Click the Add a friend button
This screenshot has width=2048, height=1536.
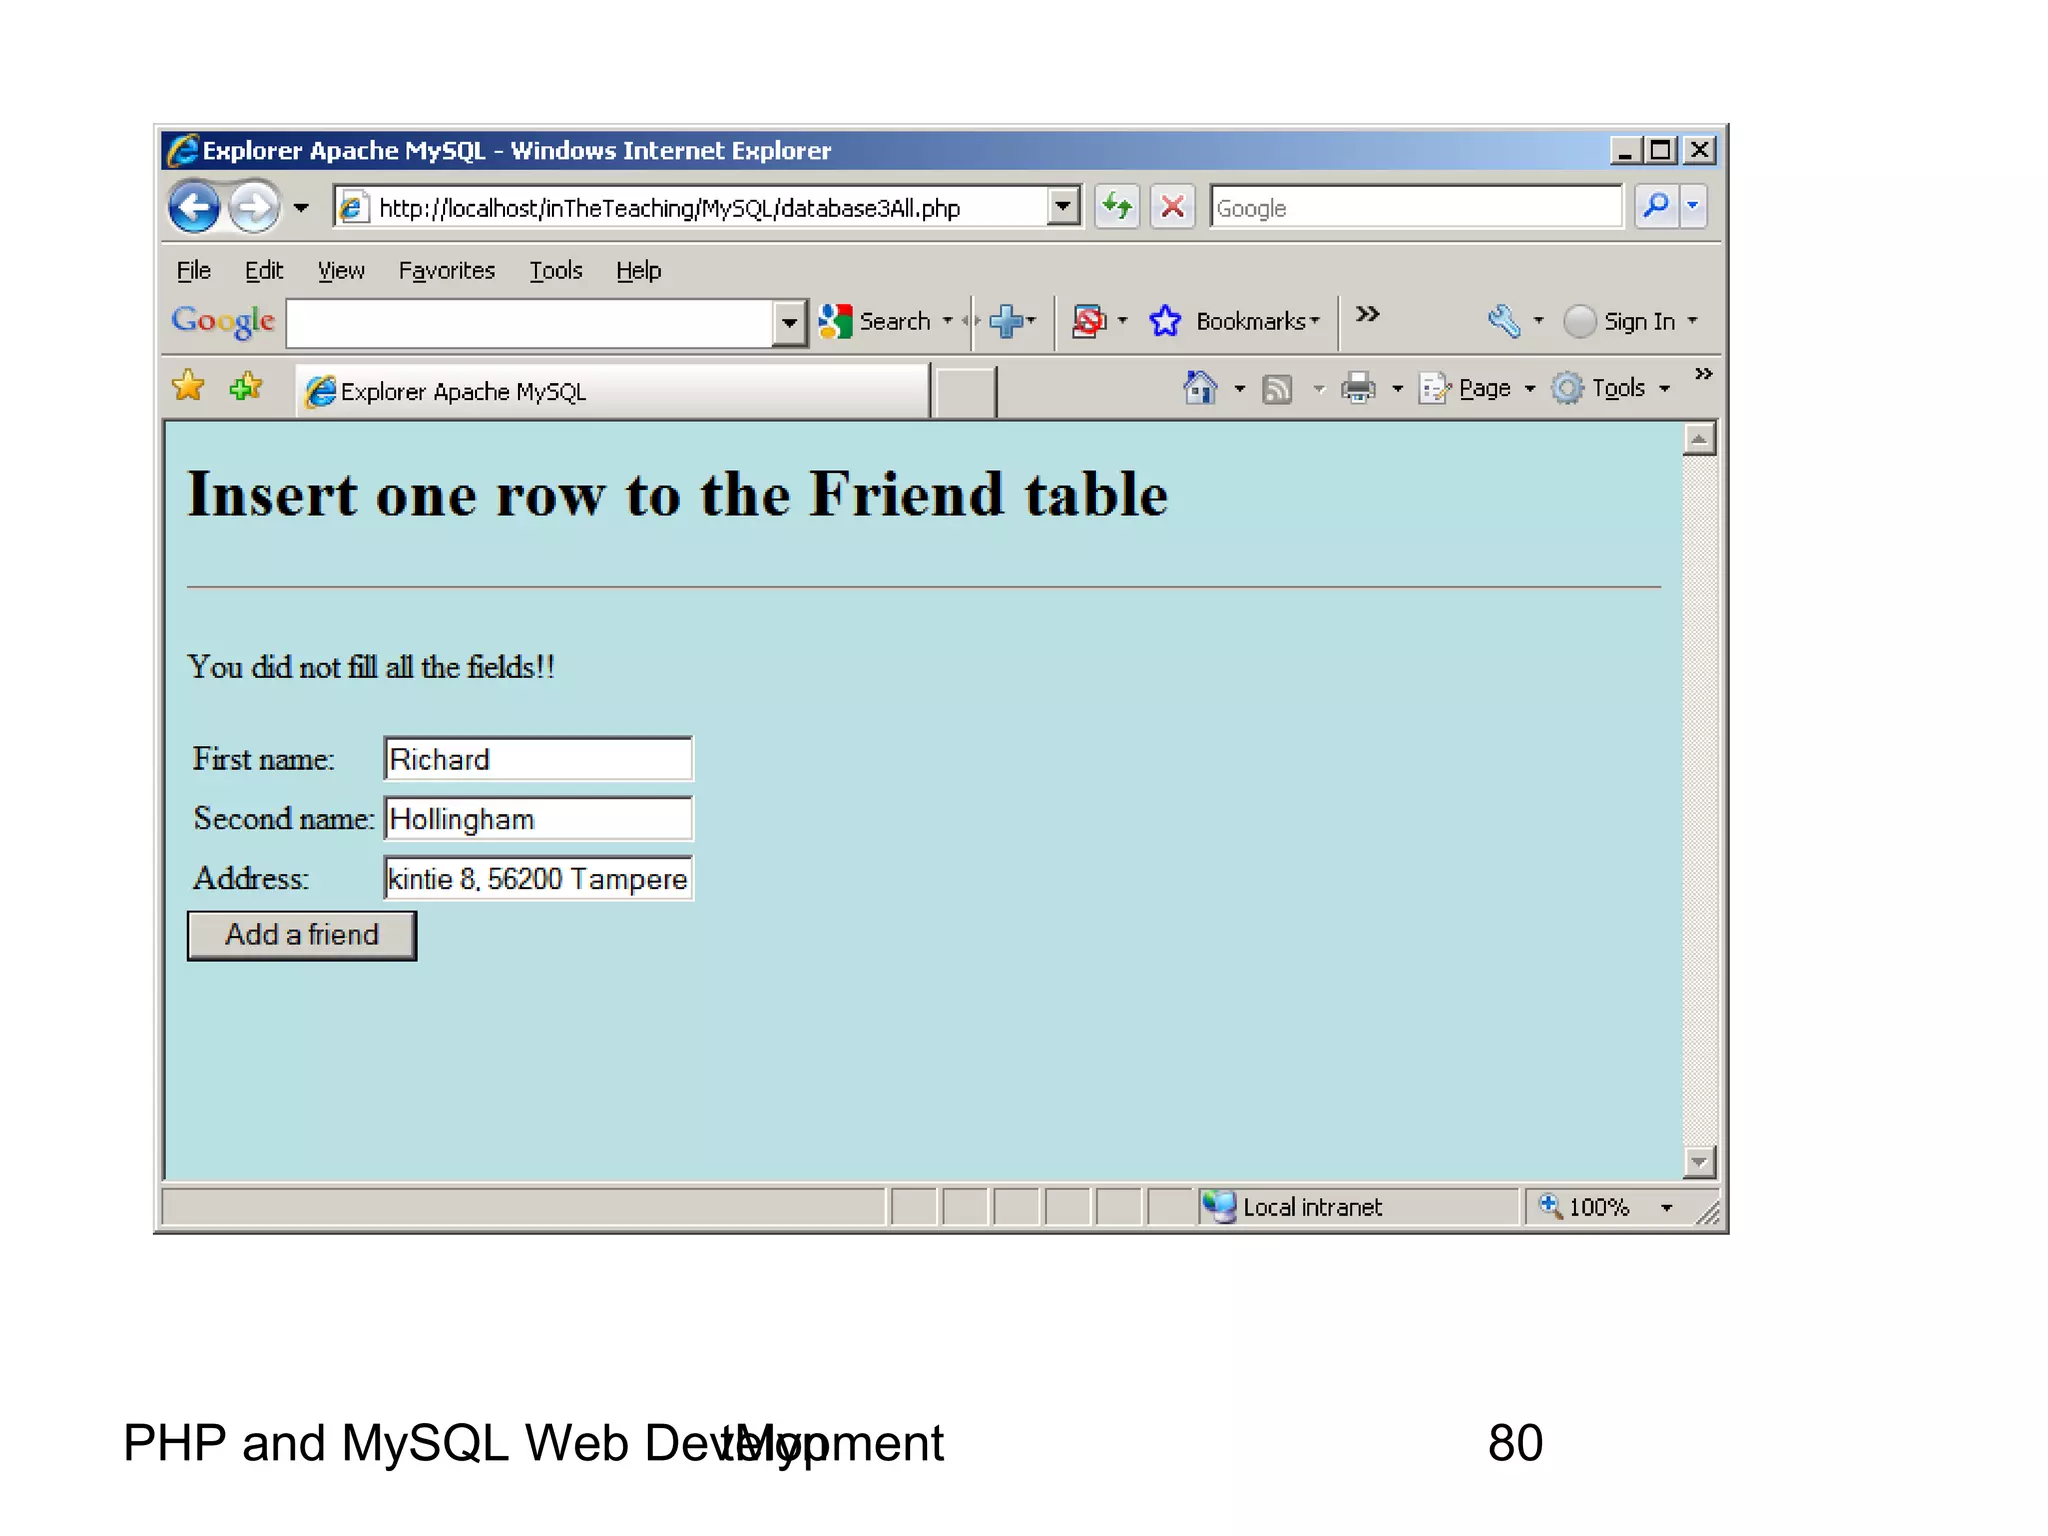[302, 935]
